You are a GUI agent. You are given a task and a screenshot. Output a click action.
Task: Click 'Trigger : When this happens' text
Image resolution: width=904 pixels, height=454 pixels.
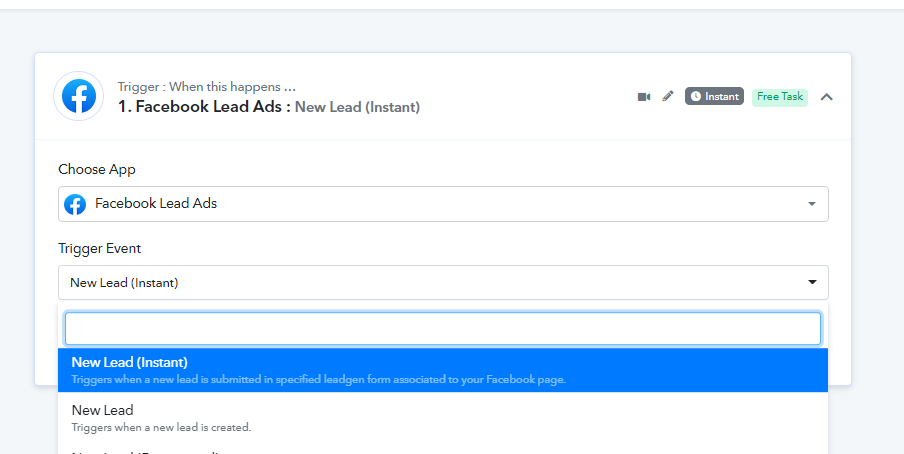click(x=206, y=87)
